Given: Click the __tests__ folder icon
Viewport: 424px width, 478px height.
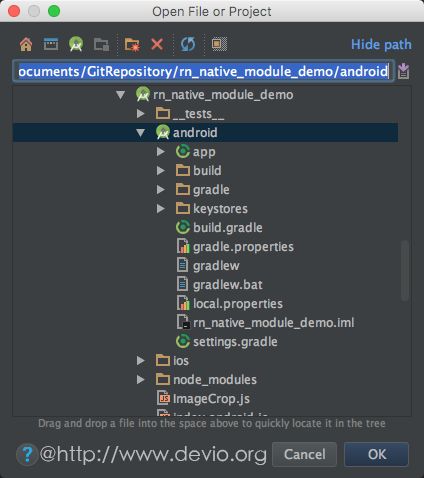Looking at the screenshot, I should click(163, 113).
